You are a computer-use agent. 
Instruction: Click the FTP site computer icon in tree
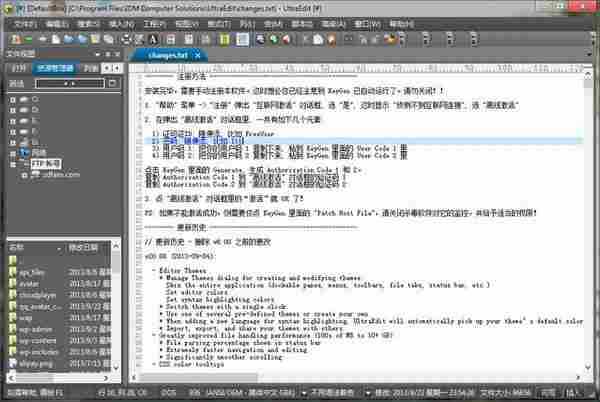click(x=36, y=175)
